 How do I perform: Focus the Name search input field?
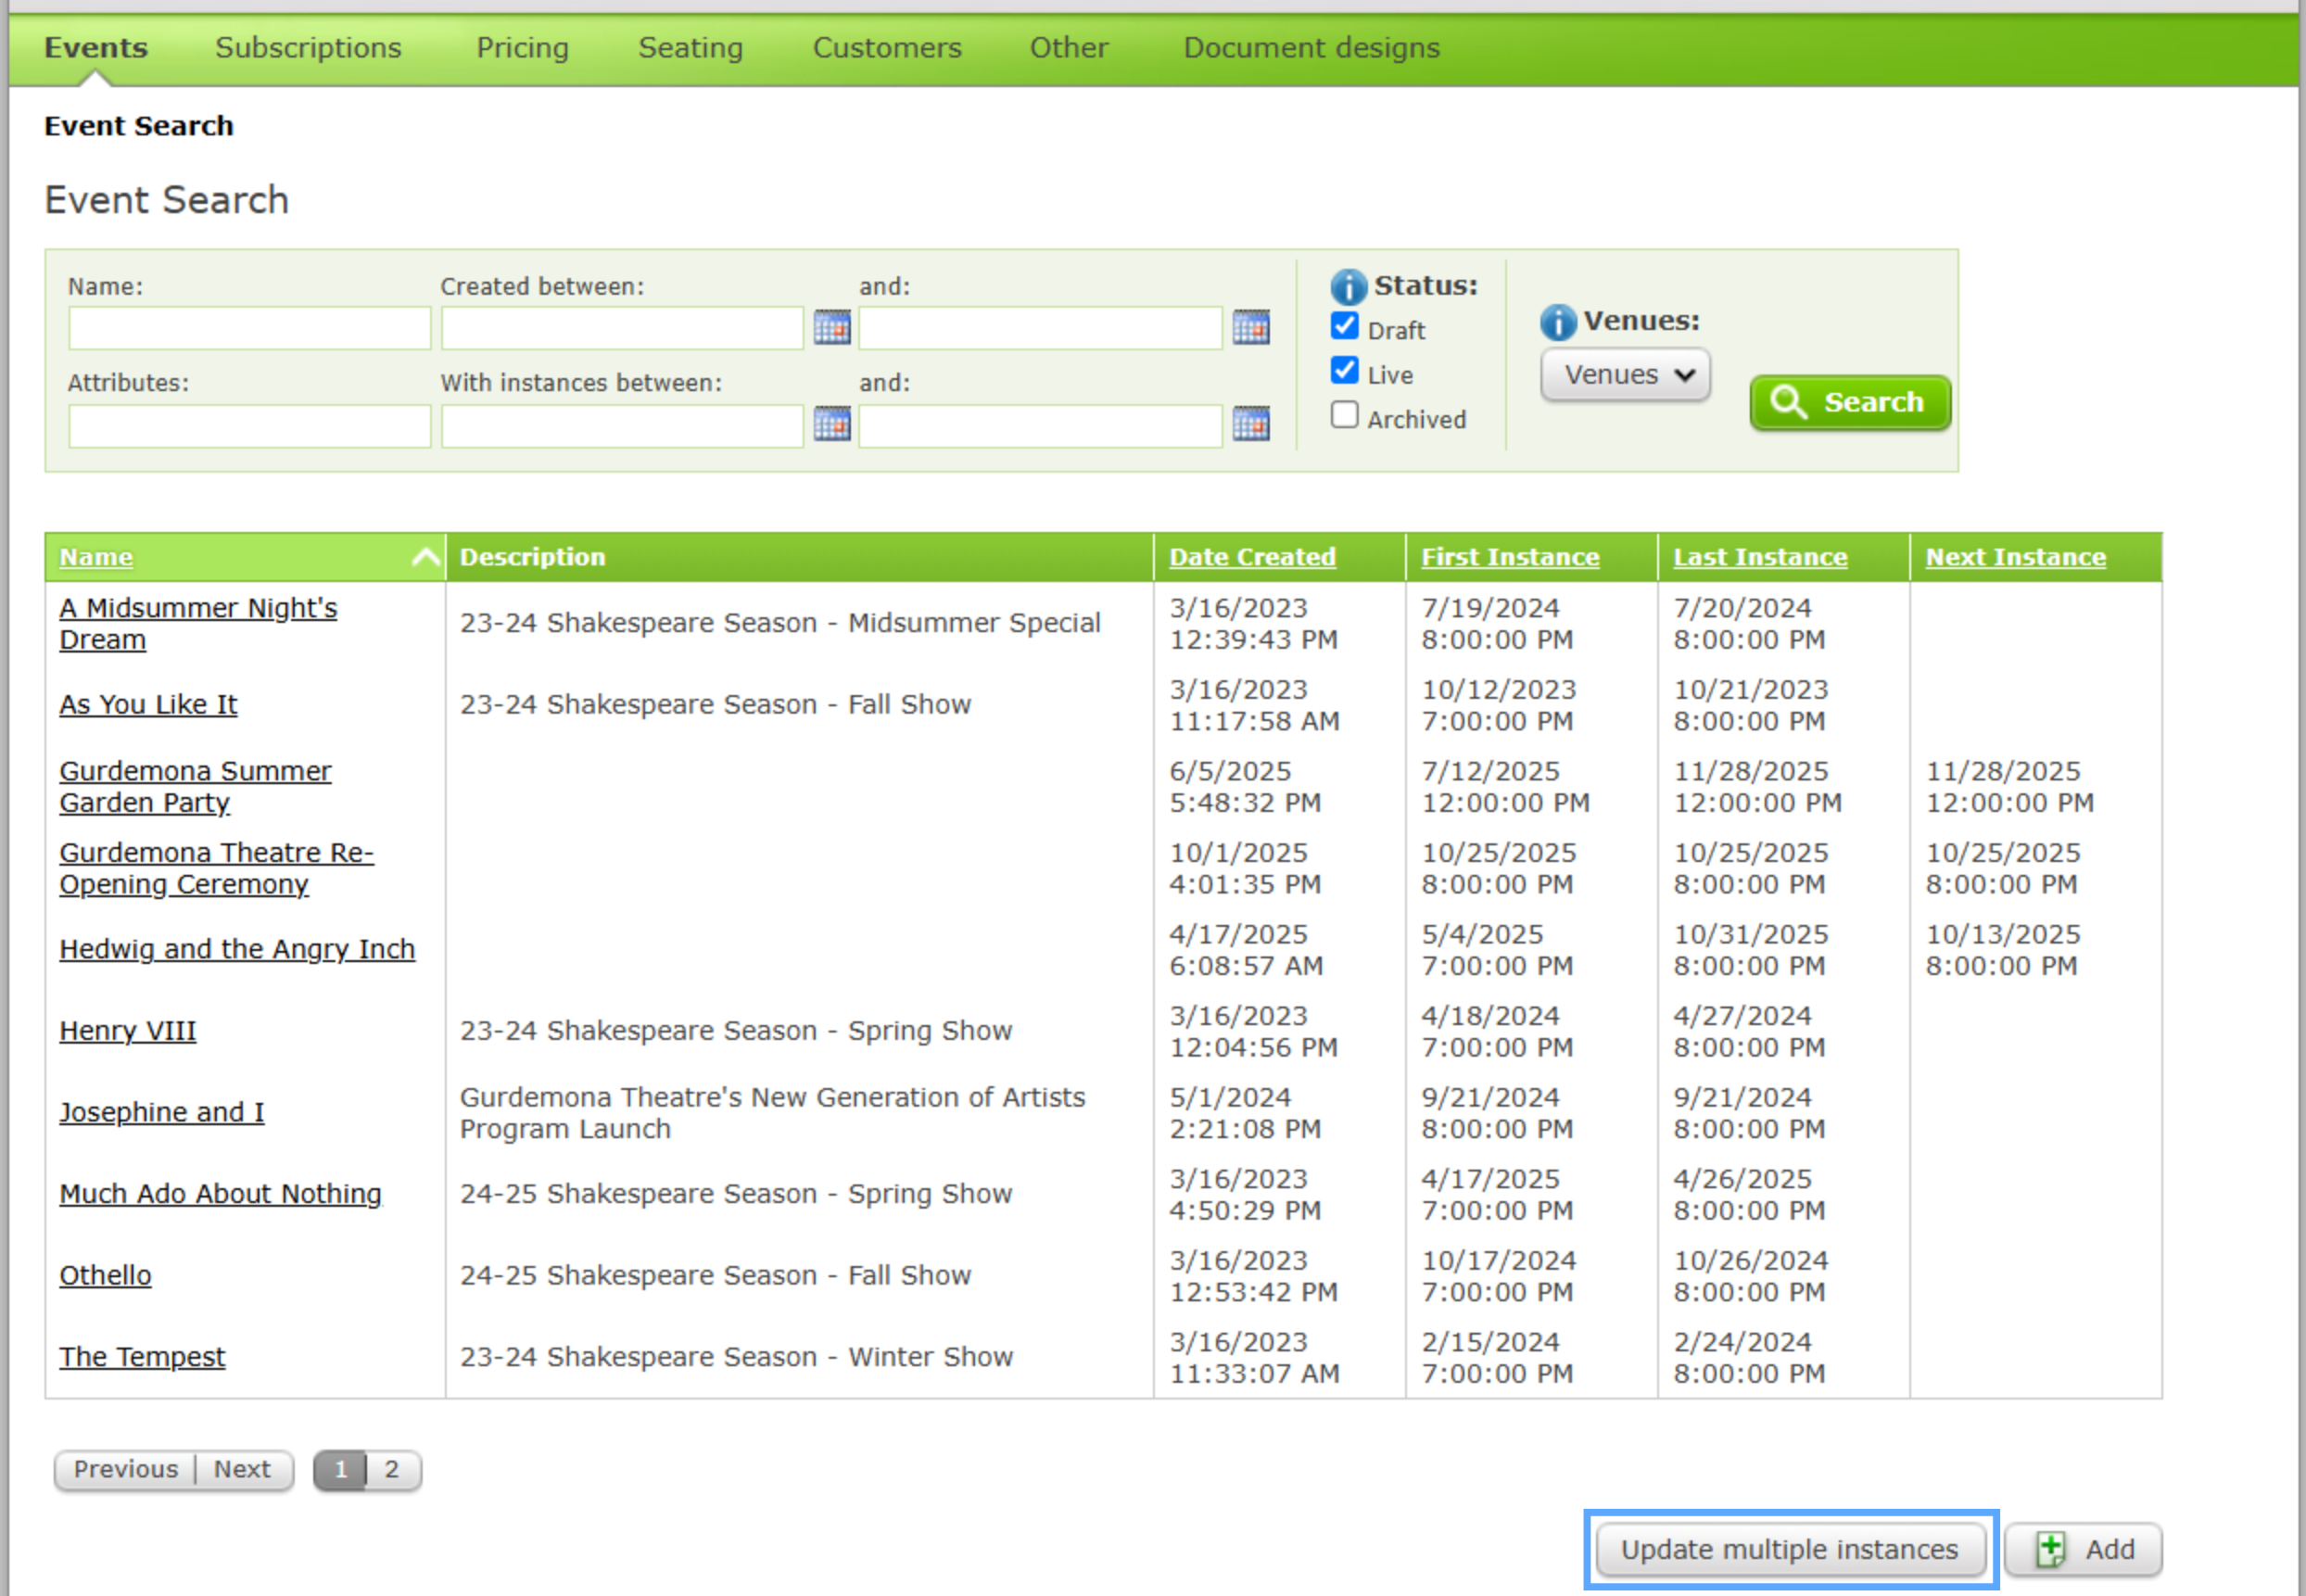click(x=249, y=329)
